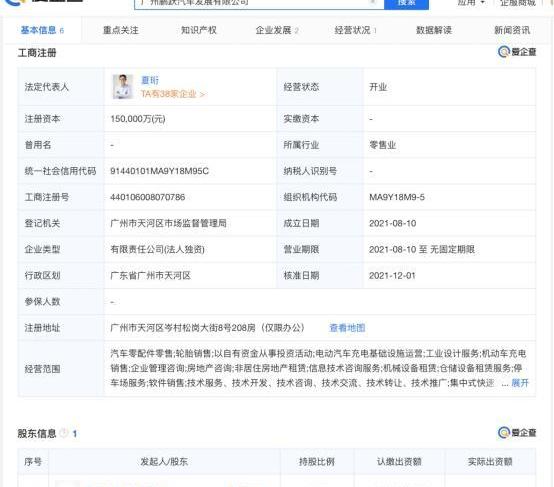554x487 pixels.
Task: Select address 广州市天河区岑村松岗大街8号208房
Action: tap(183, 328)
